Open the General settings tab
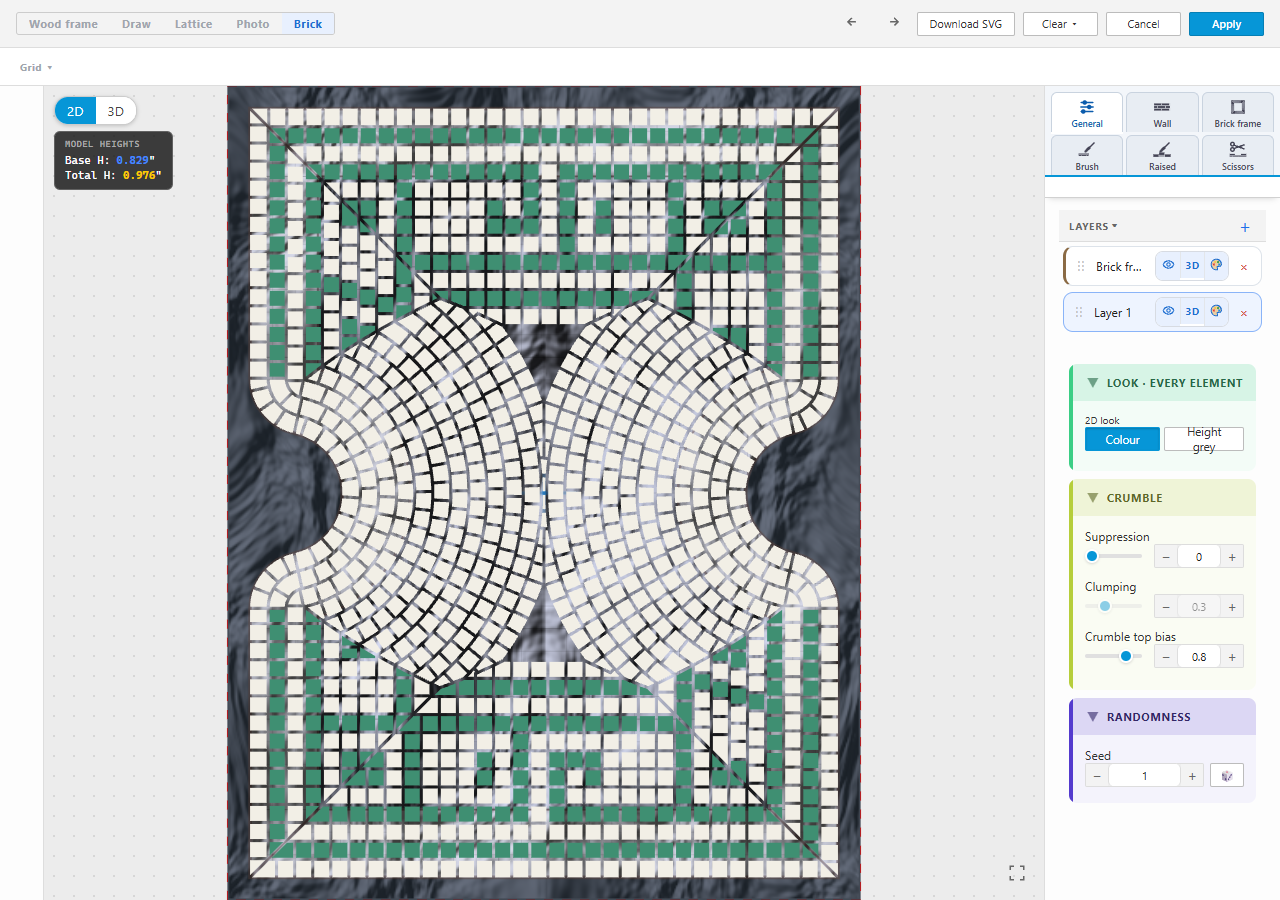The width and height of the screenshot is (1280, 900). (1087, 112)
